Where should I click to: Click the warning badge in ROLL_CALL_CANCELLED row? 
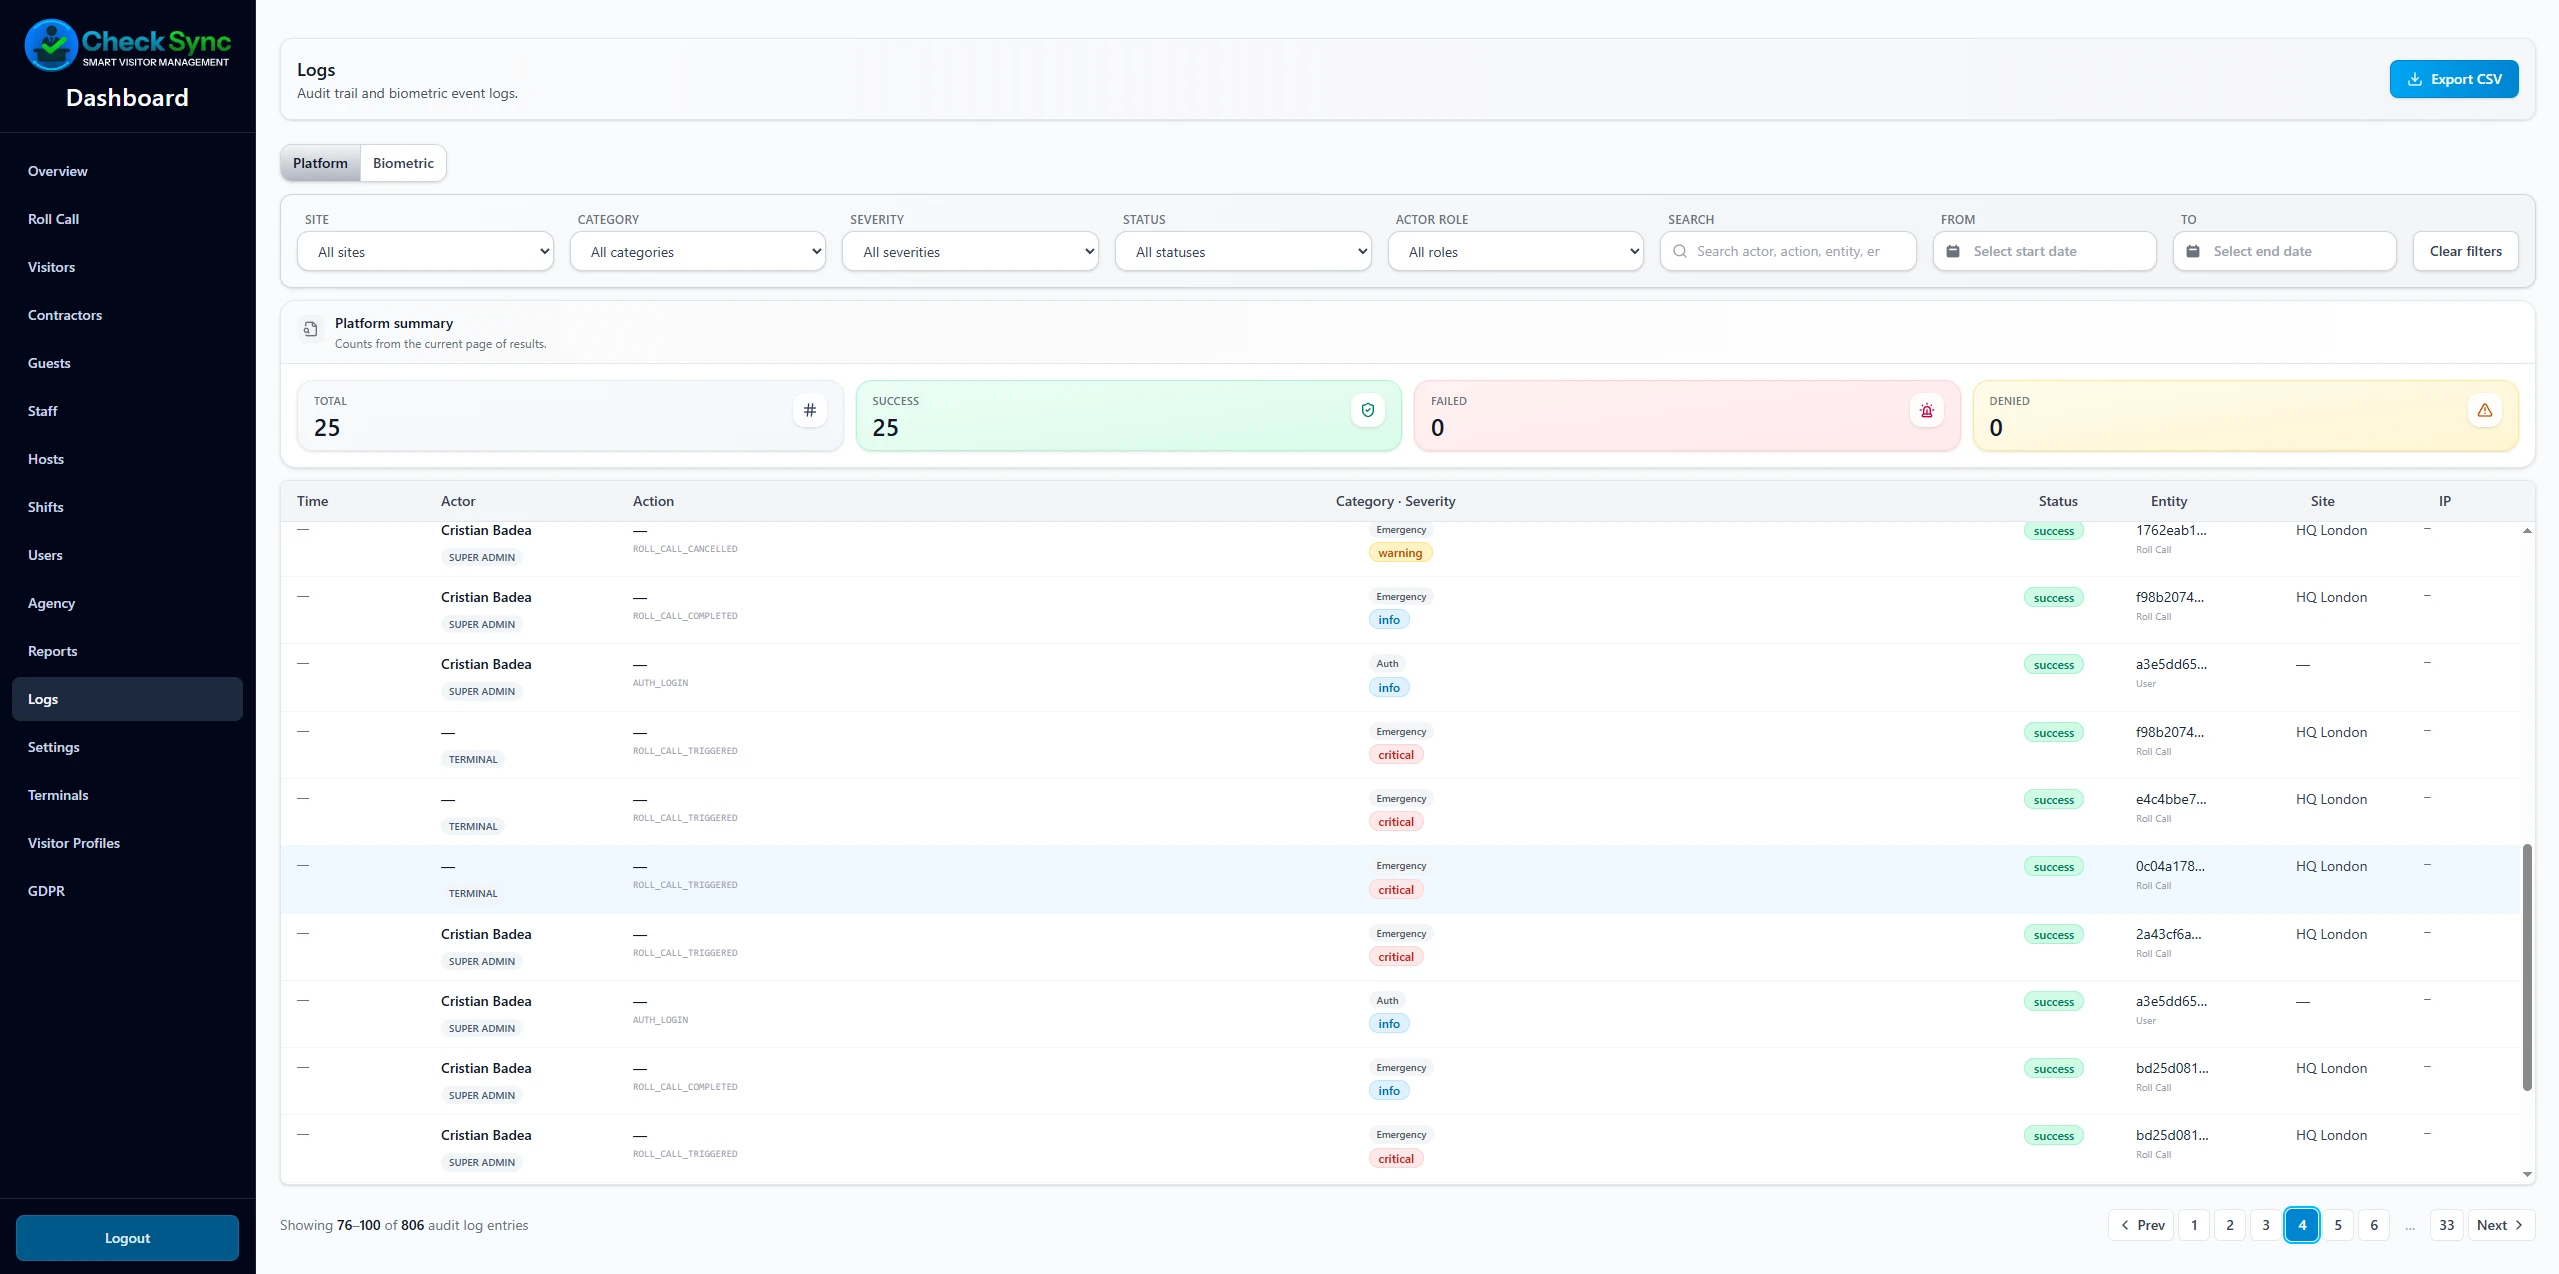(1400, 553)
